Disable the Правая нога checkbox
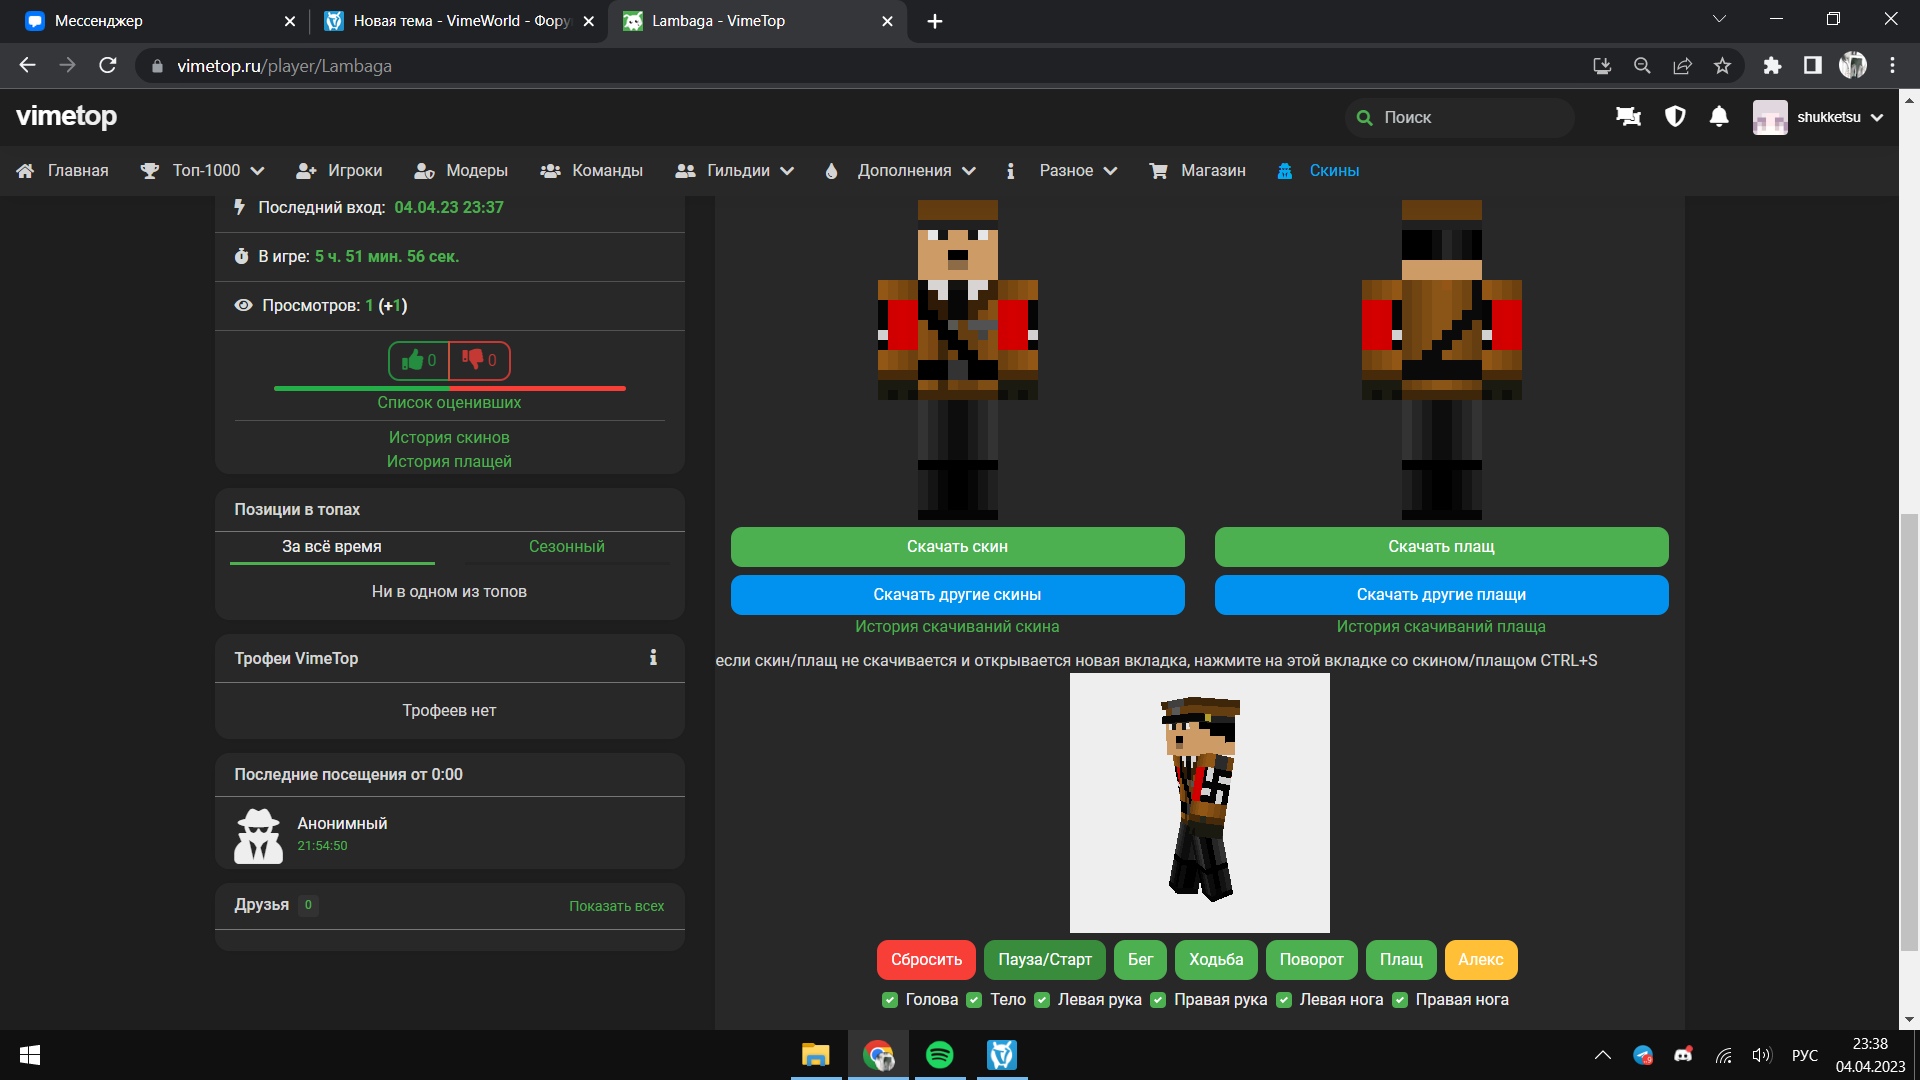The height and width of the screenshot is (1080, 1920). click(1400, 1000)
